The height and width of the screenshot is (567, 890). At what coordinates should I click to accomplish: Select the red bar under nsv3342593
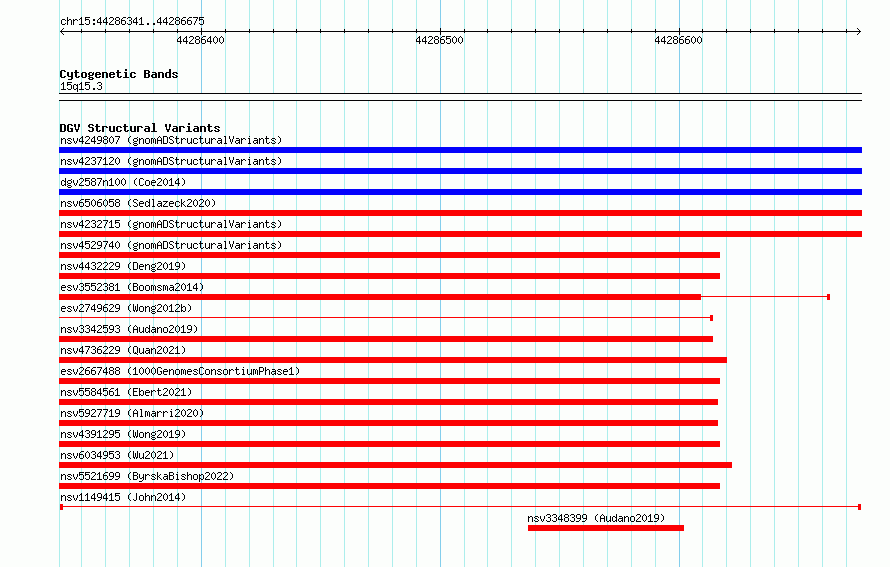386,339
